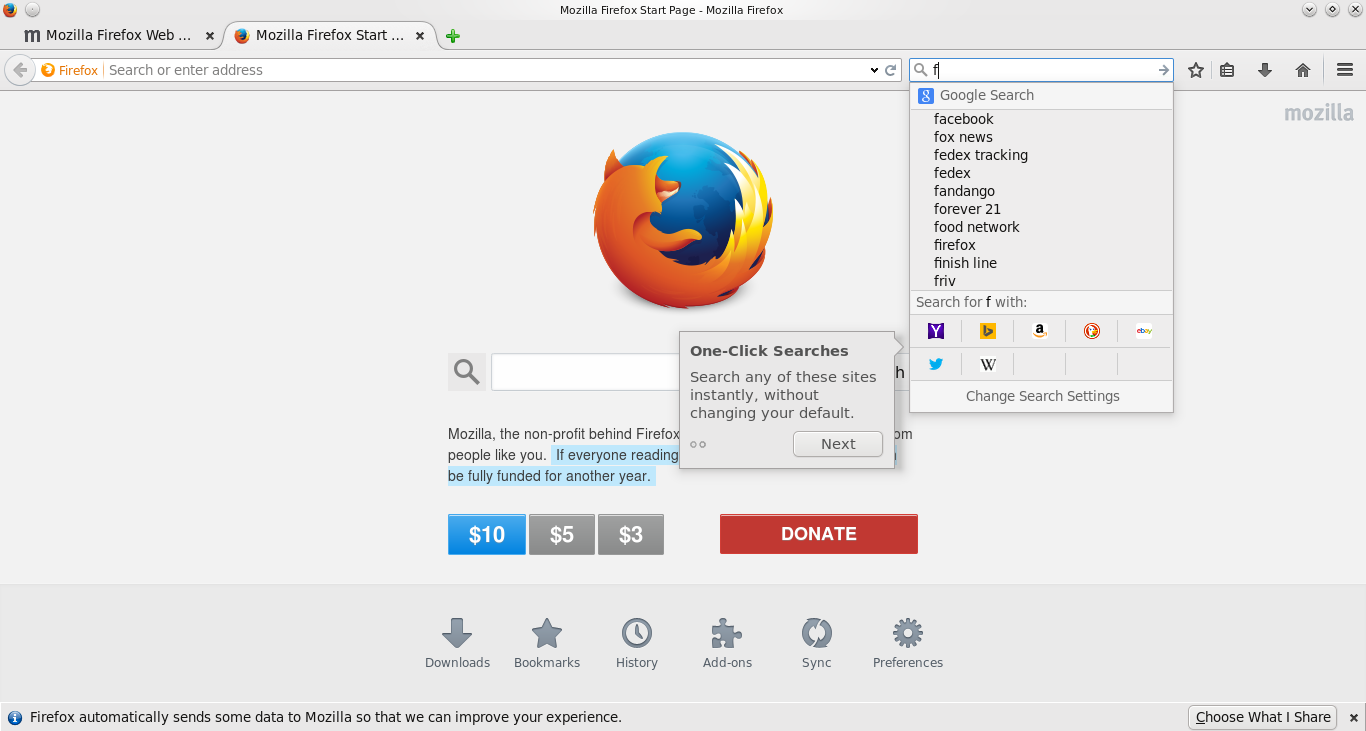Select the $5 donation amount

pos(562,534)
